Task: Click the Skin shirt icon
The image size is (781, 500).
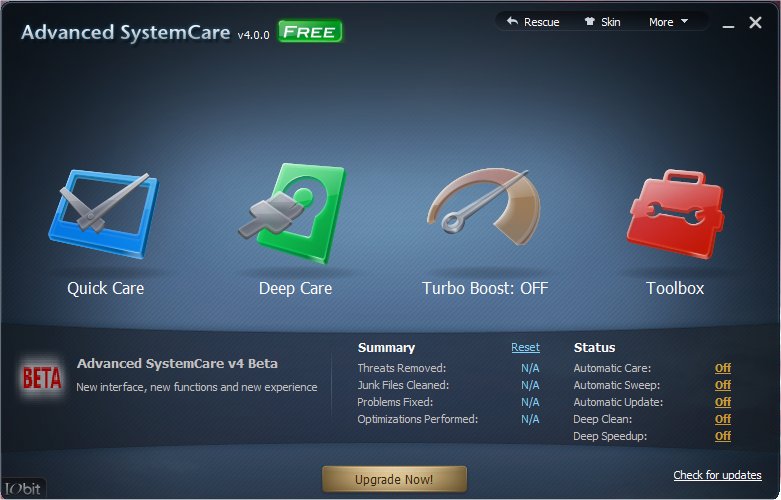Action: click(x=590, y=21)
